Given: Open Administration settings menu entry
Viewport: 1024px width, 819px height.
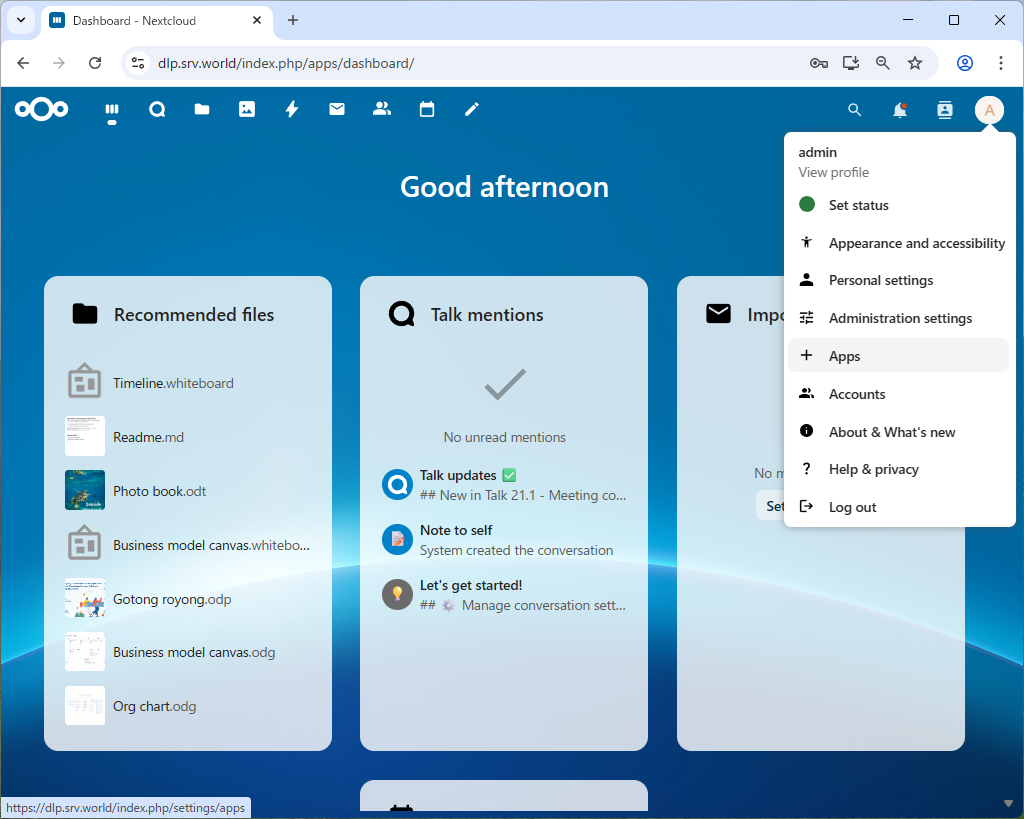Looking at the screenshot, I should coord(900,318).
